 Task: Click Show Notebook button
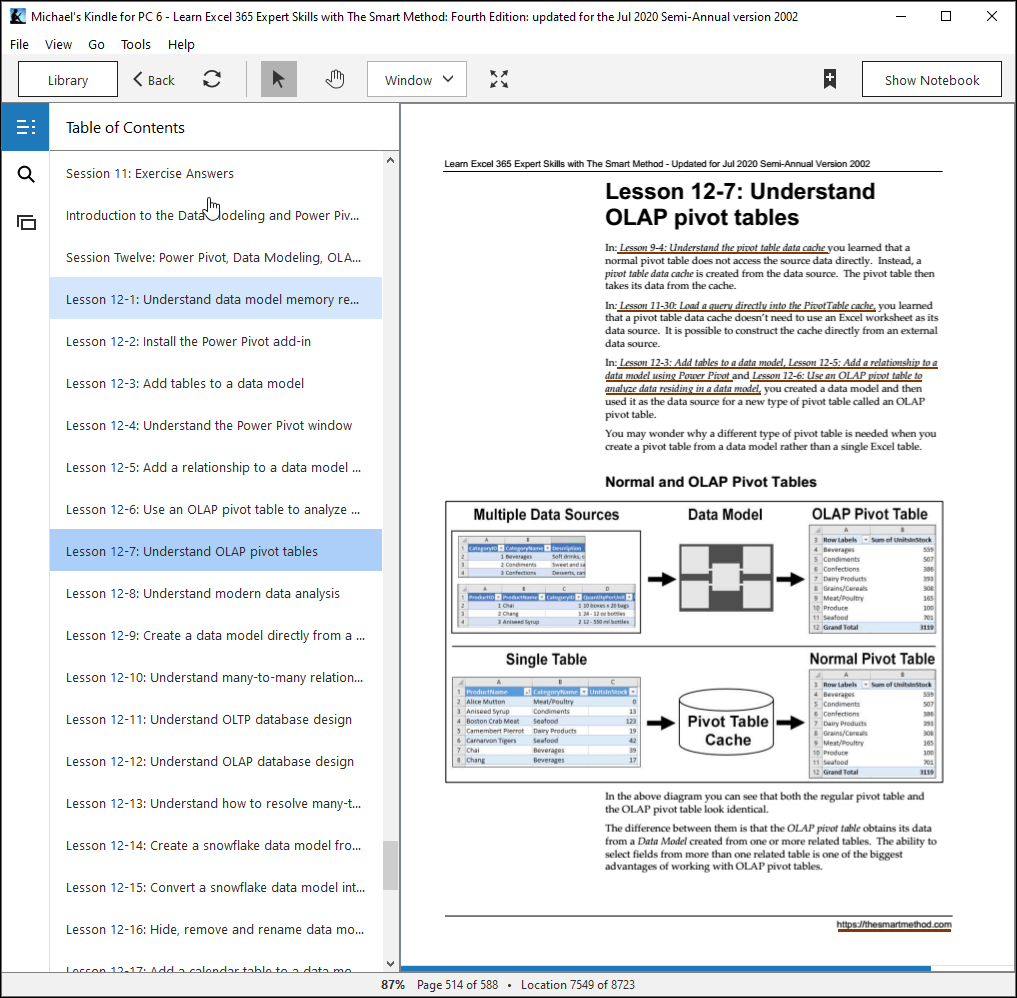coord(931,80)
